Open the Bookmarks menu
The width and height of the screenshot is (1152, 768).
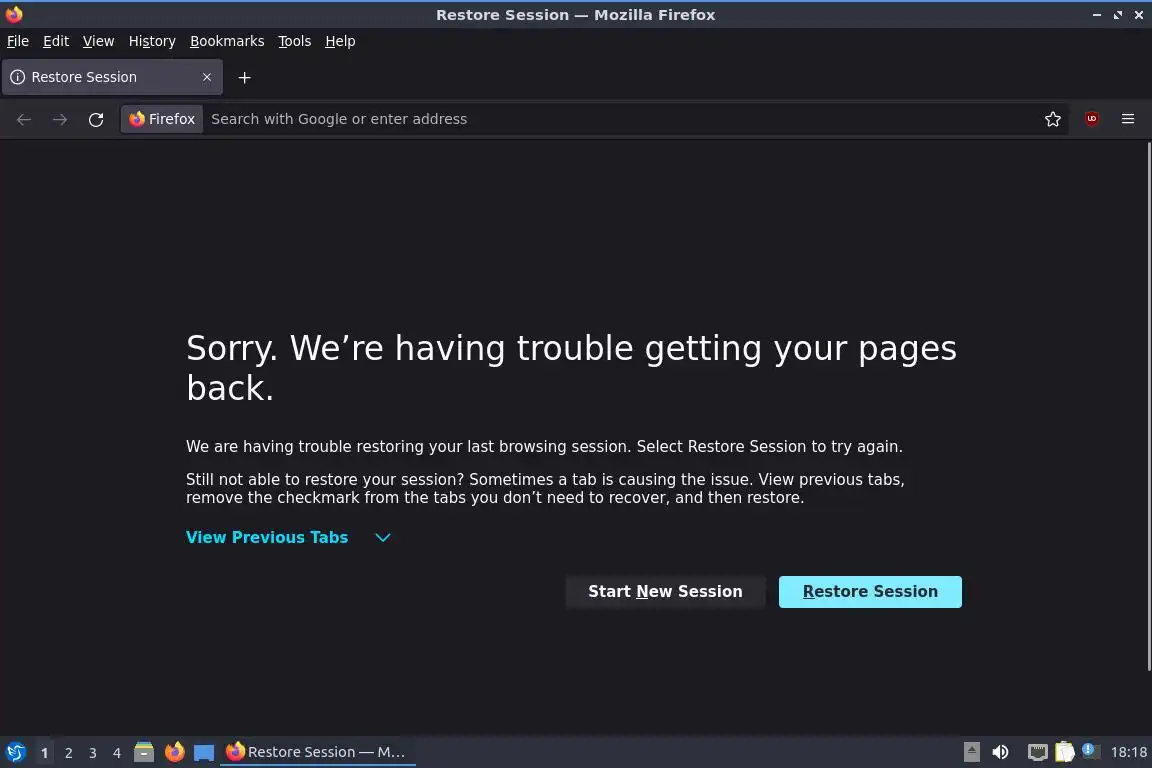[227, 41]
